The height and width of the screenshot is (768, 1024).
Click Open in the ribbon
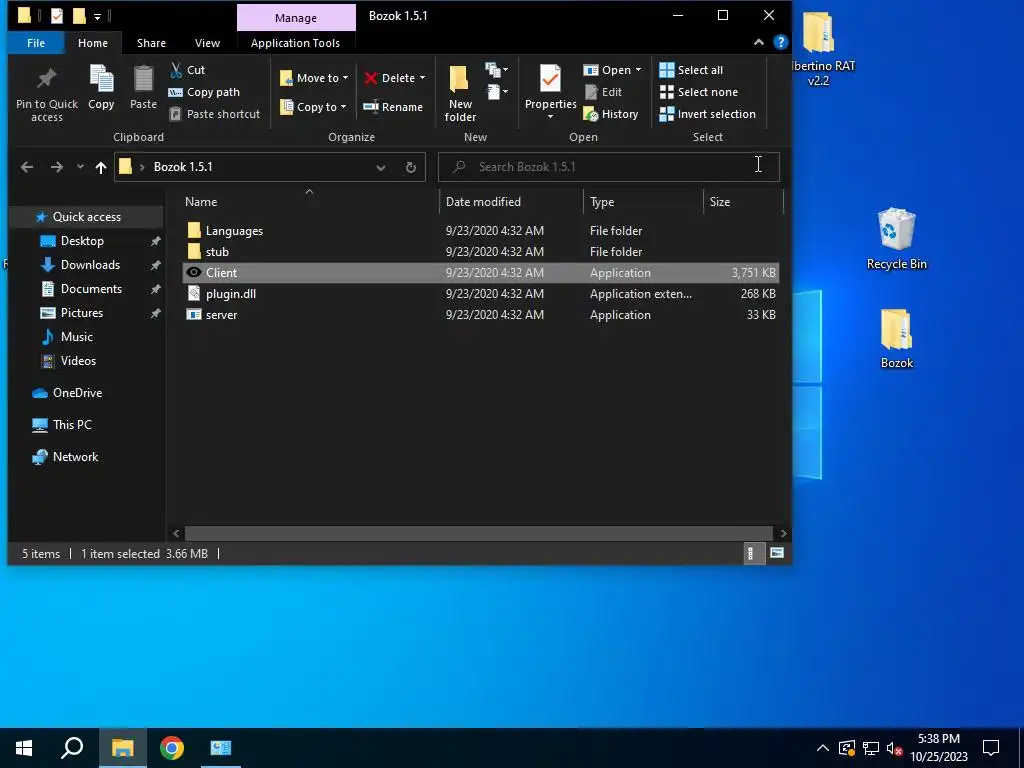tap(607, 70)
